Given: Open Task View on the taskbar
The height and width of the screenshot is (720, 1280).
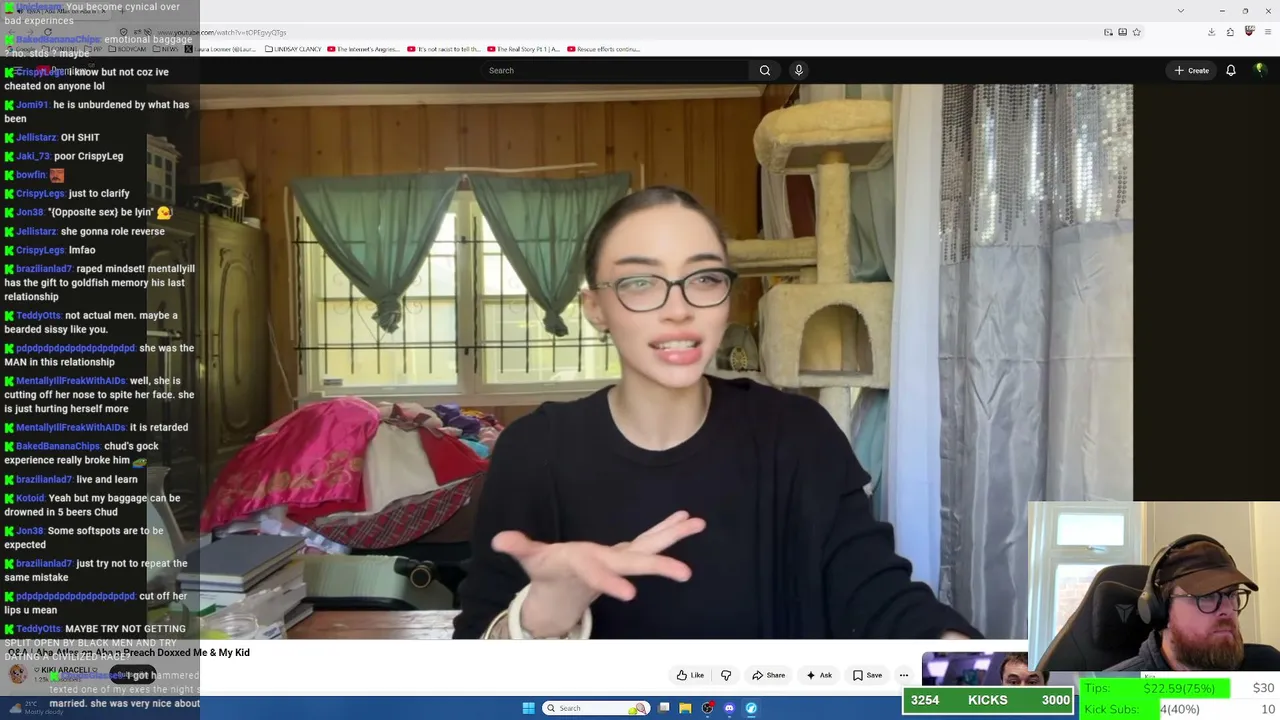Looking at the screenshot, I should click(x=663, y=708).
